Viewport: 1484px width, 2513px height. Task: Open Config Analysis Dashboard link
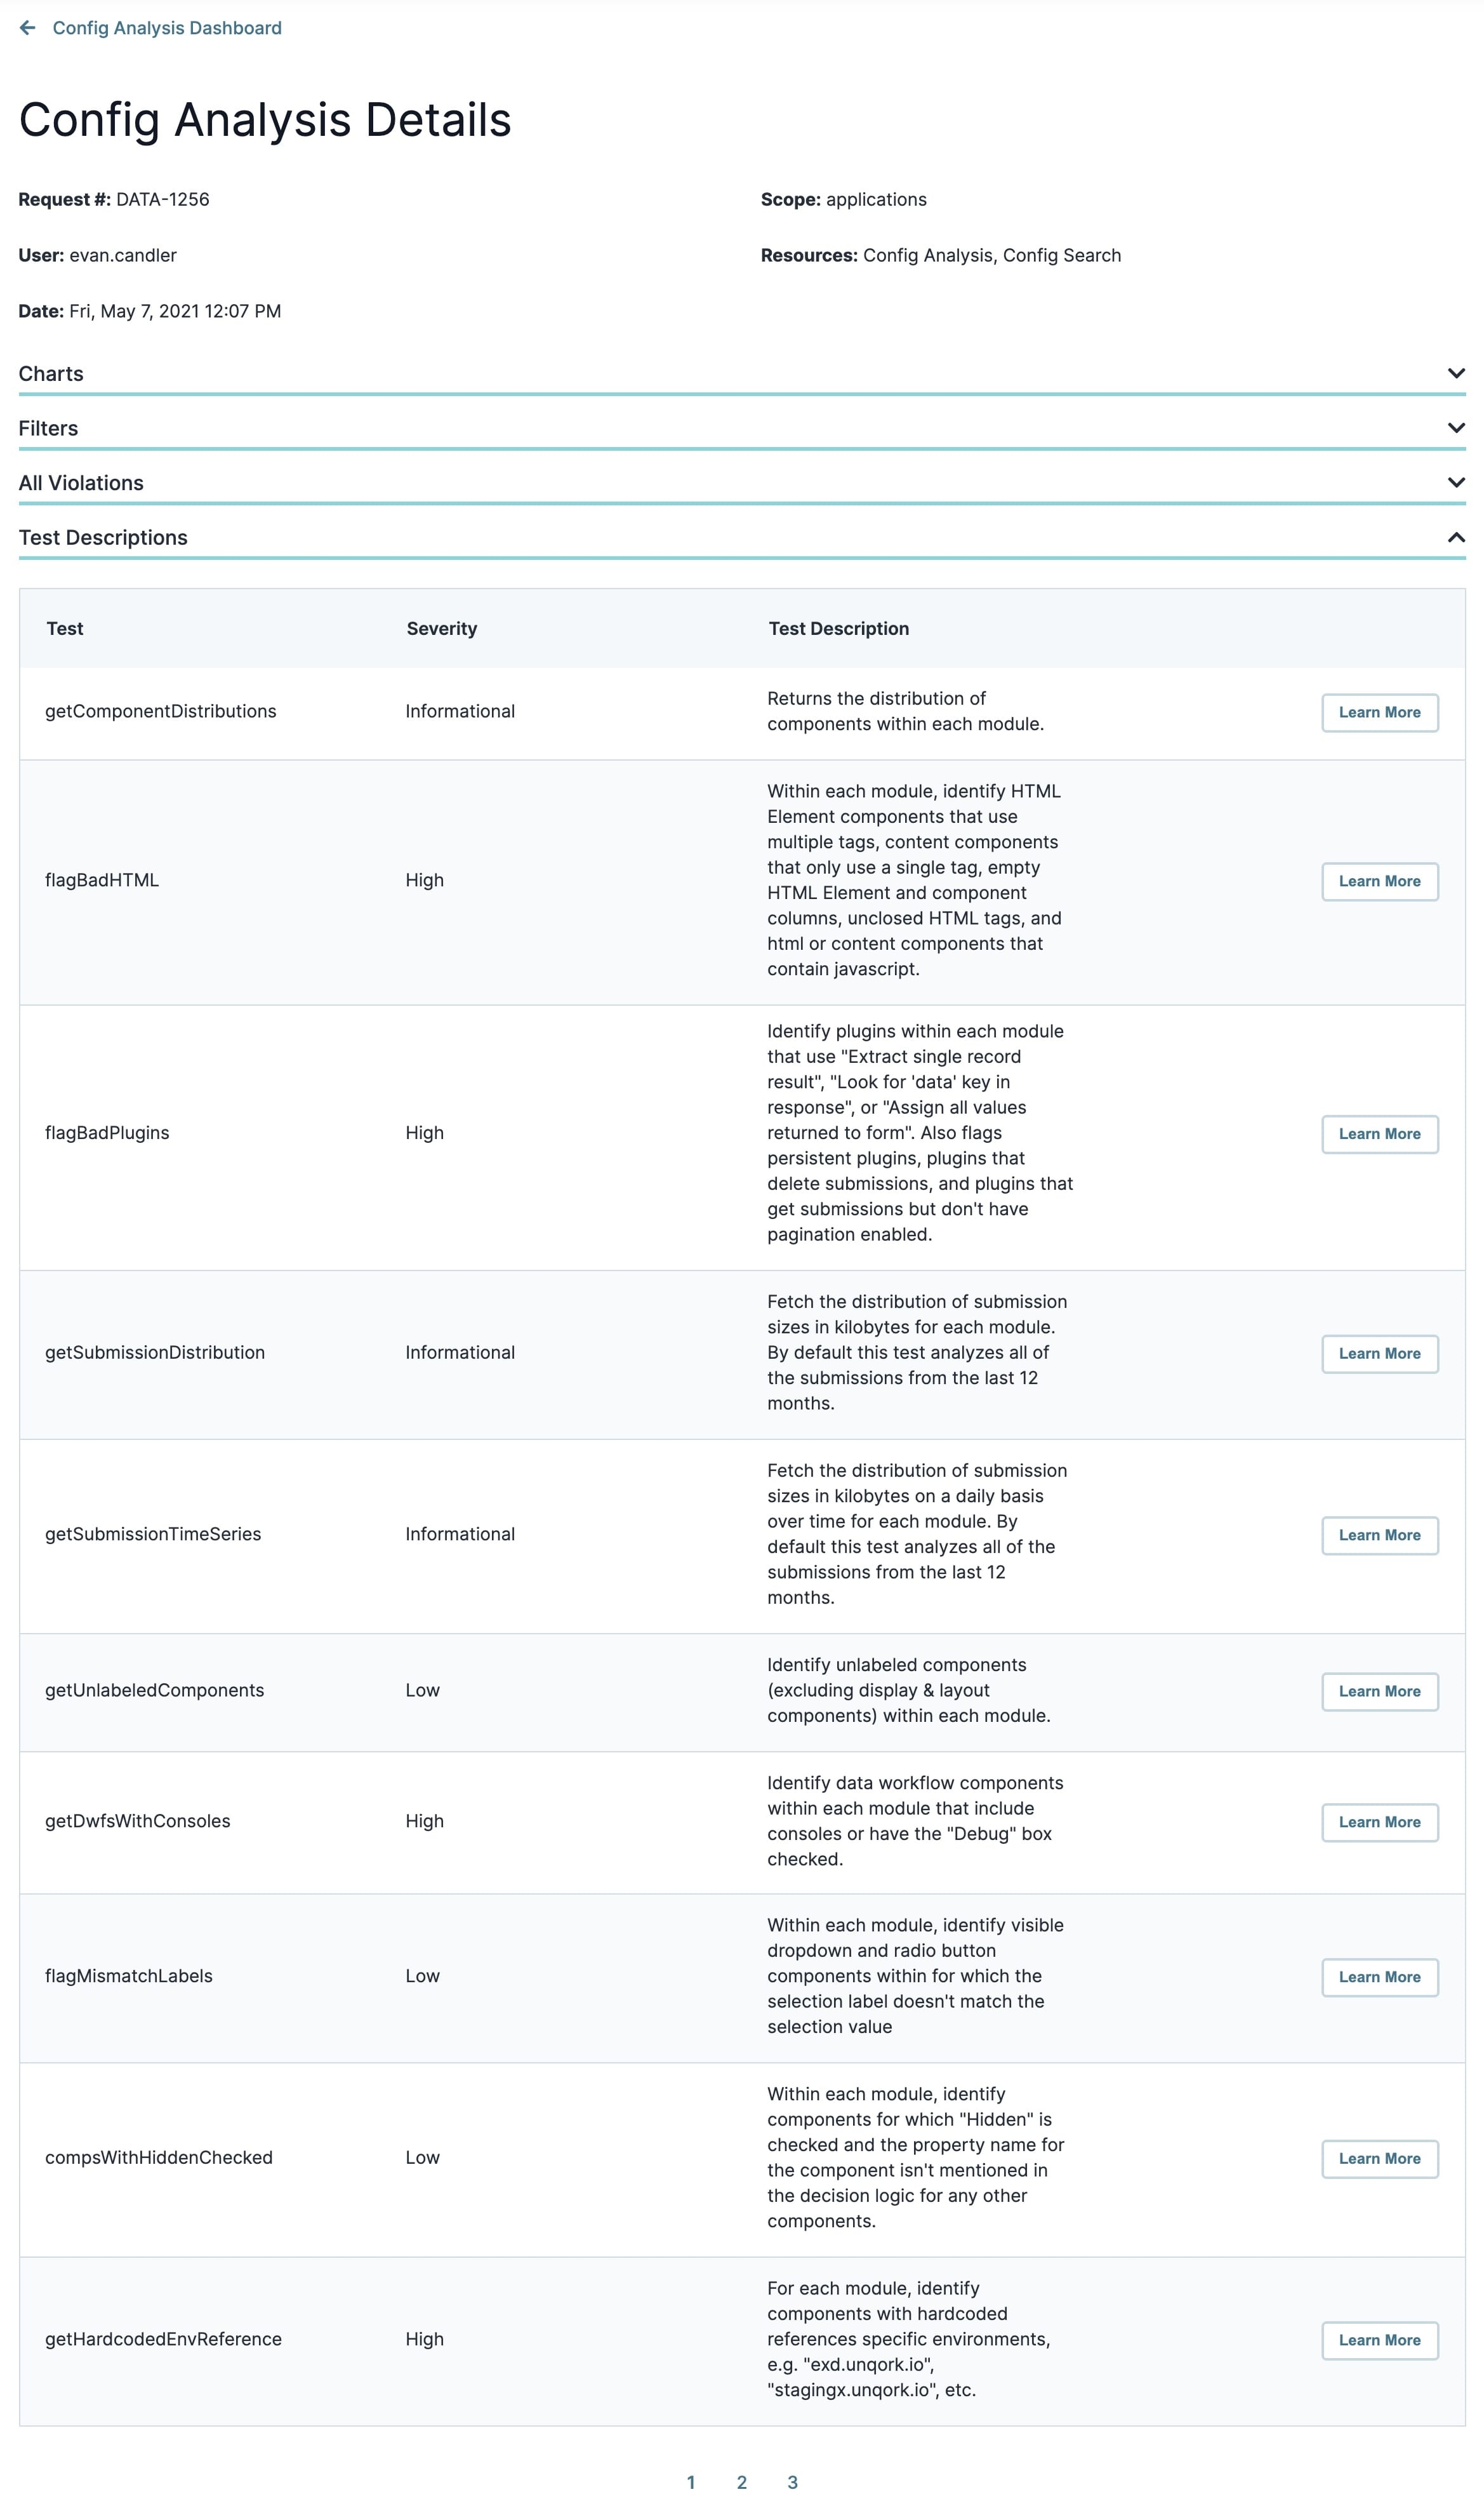coord(167,28)
